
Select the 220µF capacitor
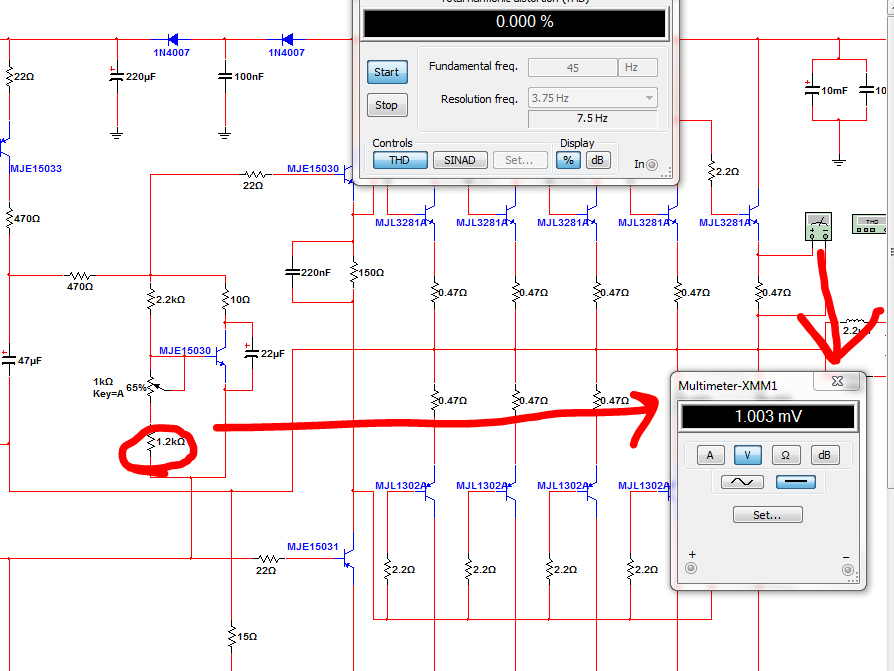click(117, 76)
